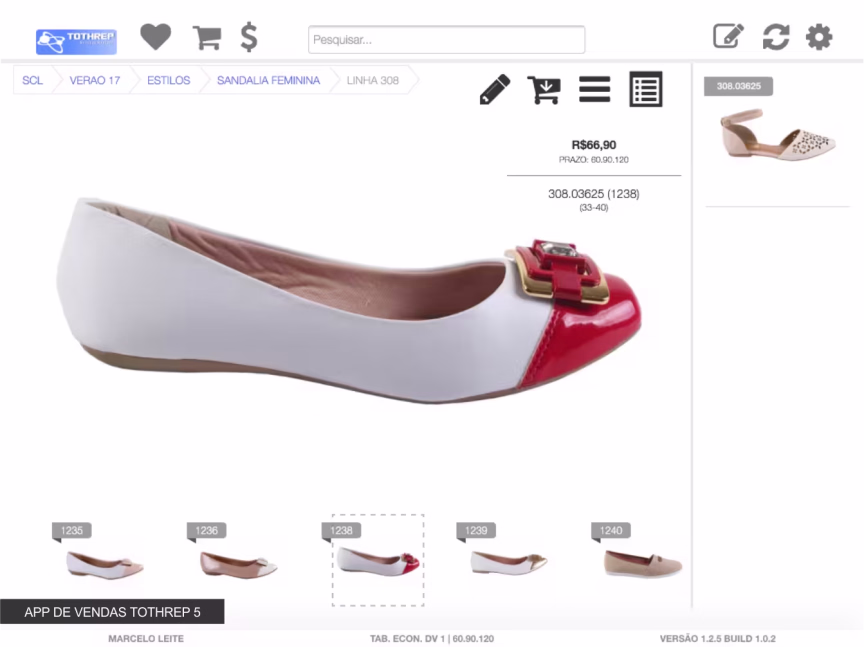The width and height of the screenshot is (864, 647).
Task: Choose shoe variant 1236 thumbnail
Action: coord(238,563)
